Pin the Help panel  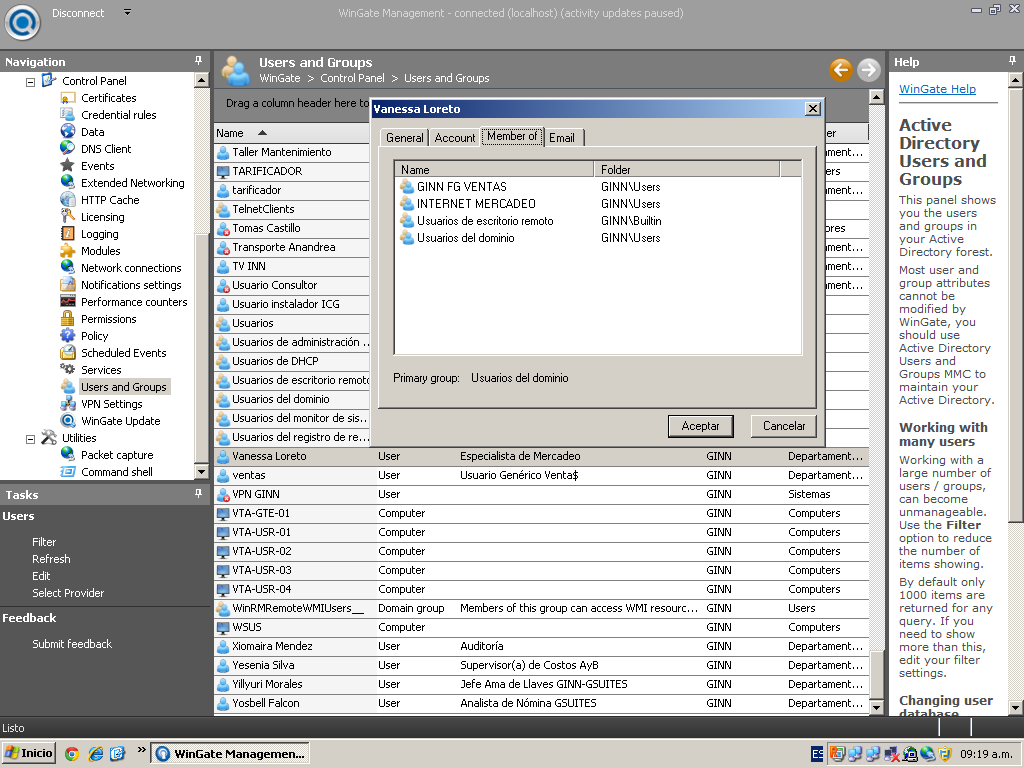1012,61
